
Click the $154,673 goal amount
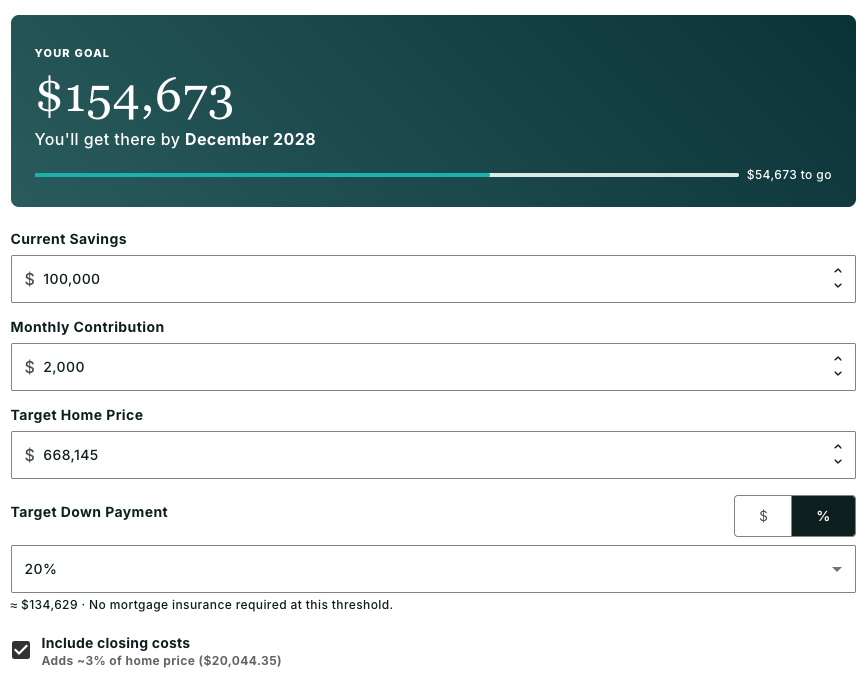click(135, 98)
